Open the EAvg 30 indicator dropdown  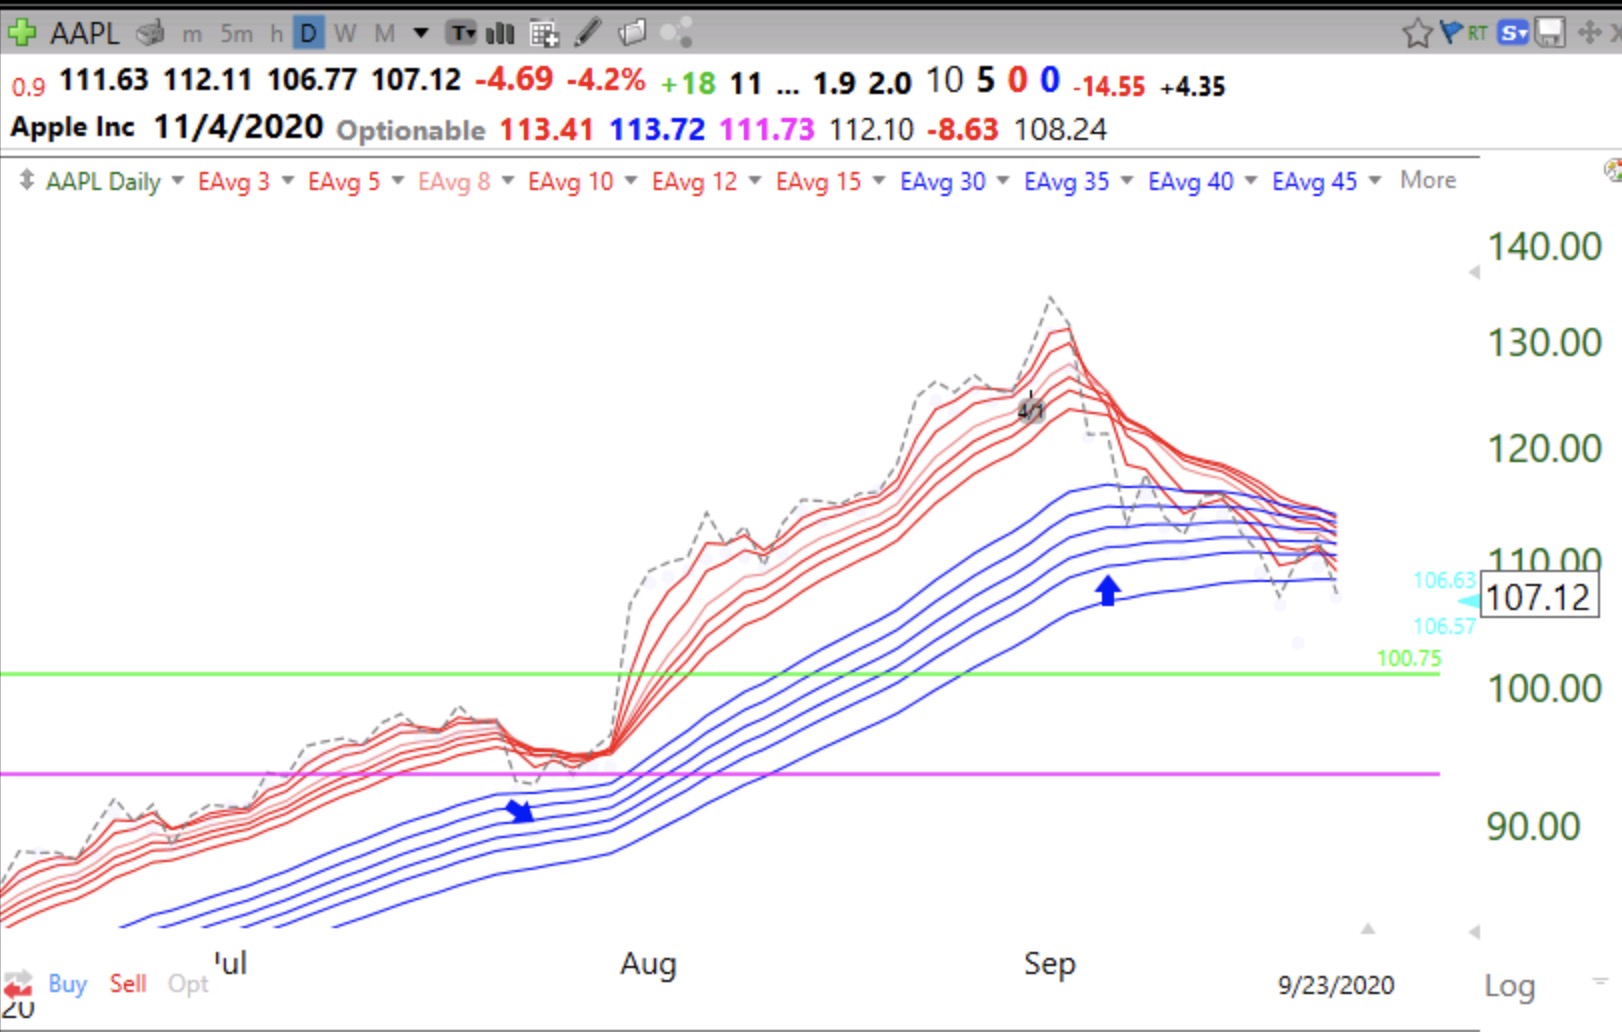pos(1003,181)
